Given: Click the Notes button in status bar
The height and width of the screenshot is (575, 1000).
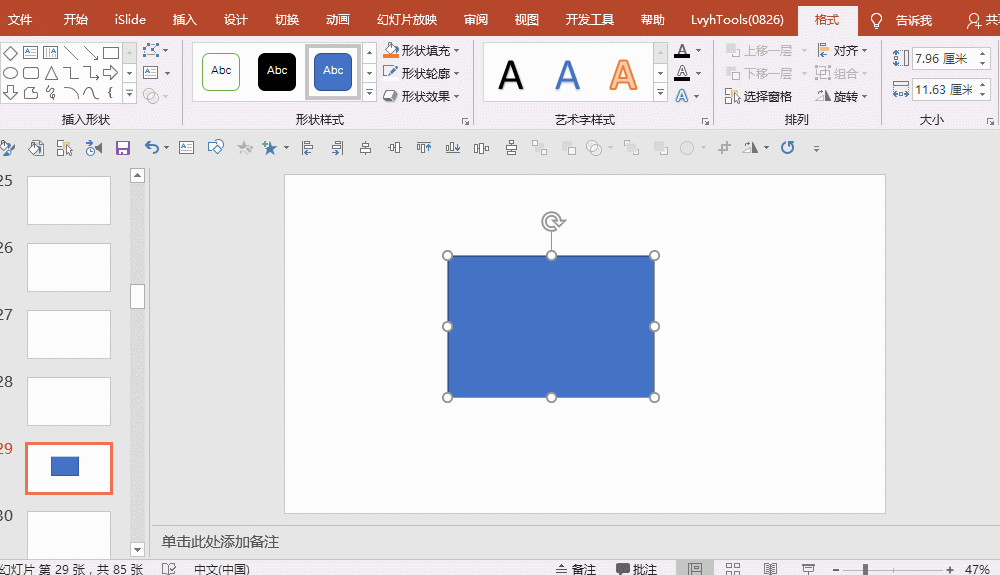Looking at the screenshot, I should point(576,569).
